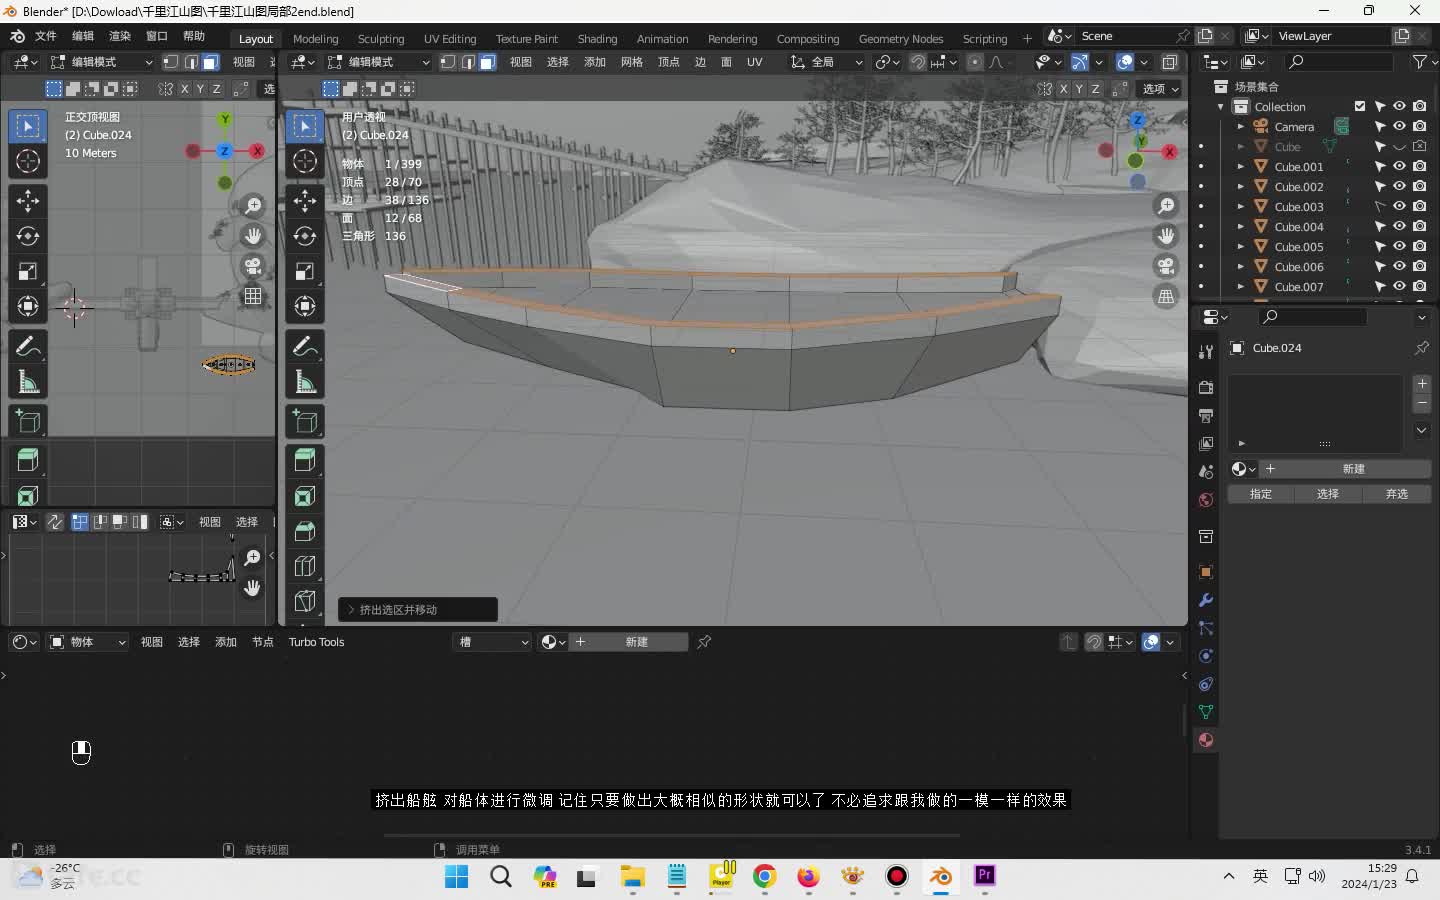Click the 选择 button in material panel
Viewport: 1440px width, 900px height.
(x=1328, y=494)
